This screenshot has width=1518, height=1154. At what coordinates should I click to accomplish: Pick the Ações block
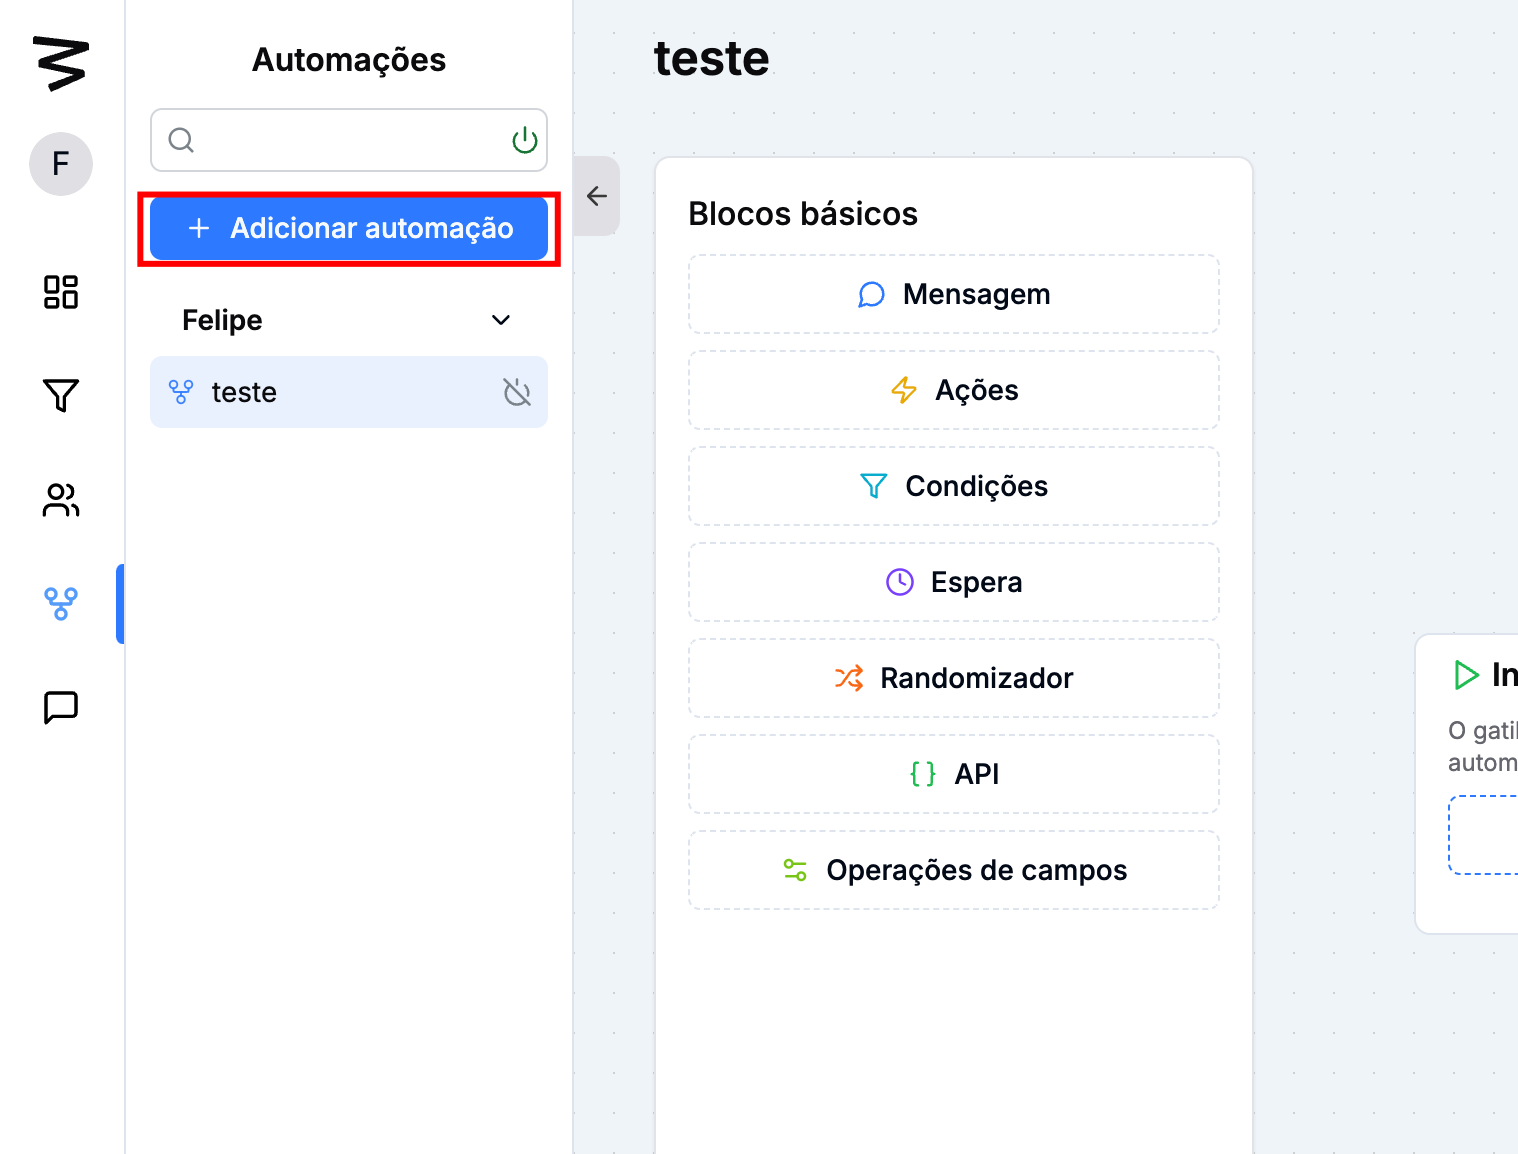point(953,390)
